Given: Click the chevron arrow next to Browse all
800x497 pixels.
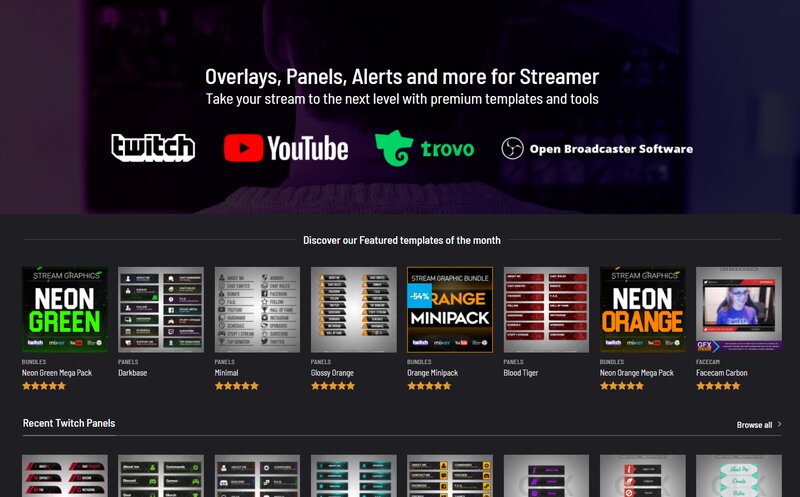Looking at the screenshot, I should click(x=780, y=424).
